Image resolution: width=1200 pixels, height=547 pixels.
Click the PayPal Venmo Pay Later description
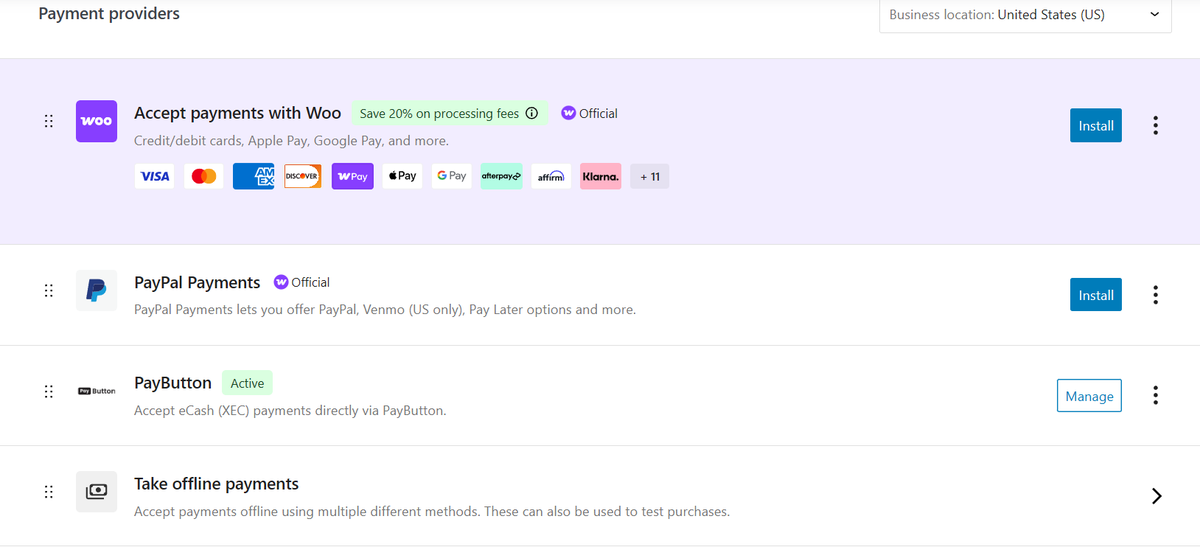click(385, 310)
